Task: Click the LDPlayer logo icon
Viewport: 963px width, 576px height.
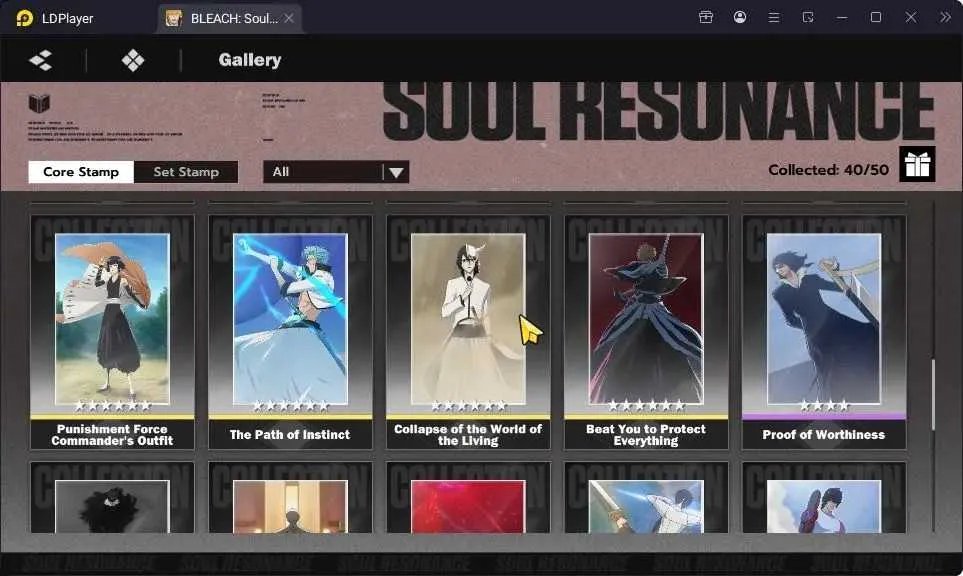Action: pyautogui.click(x=25, y=18)
